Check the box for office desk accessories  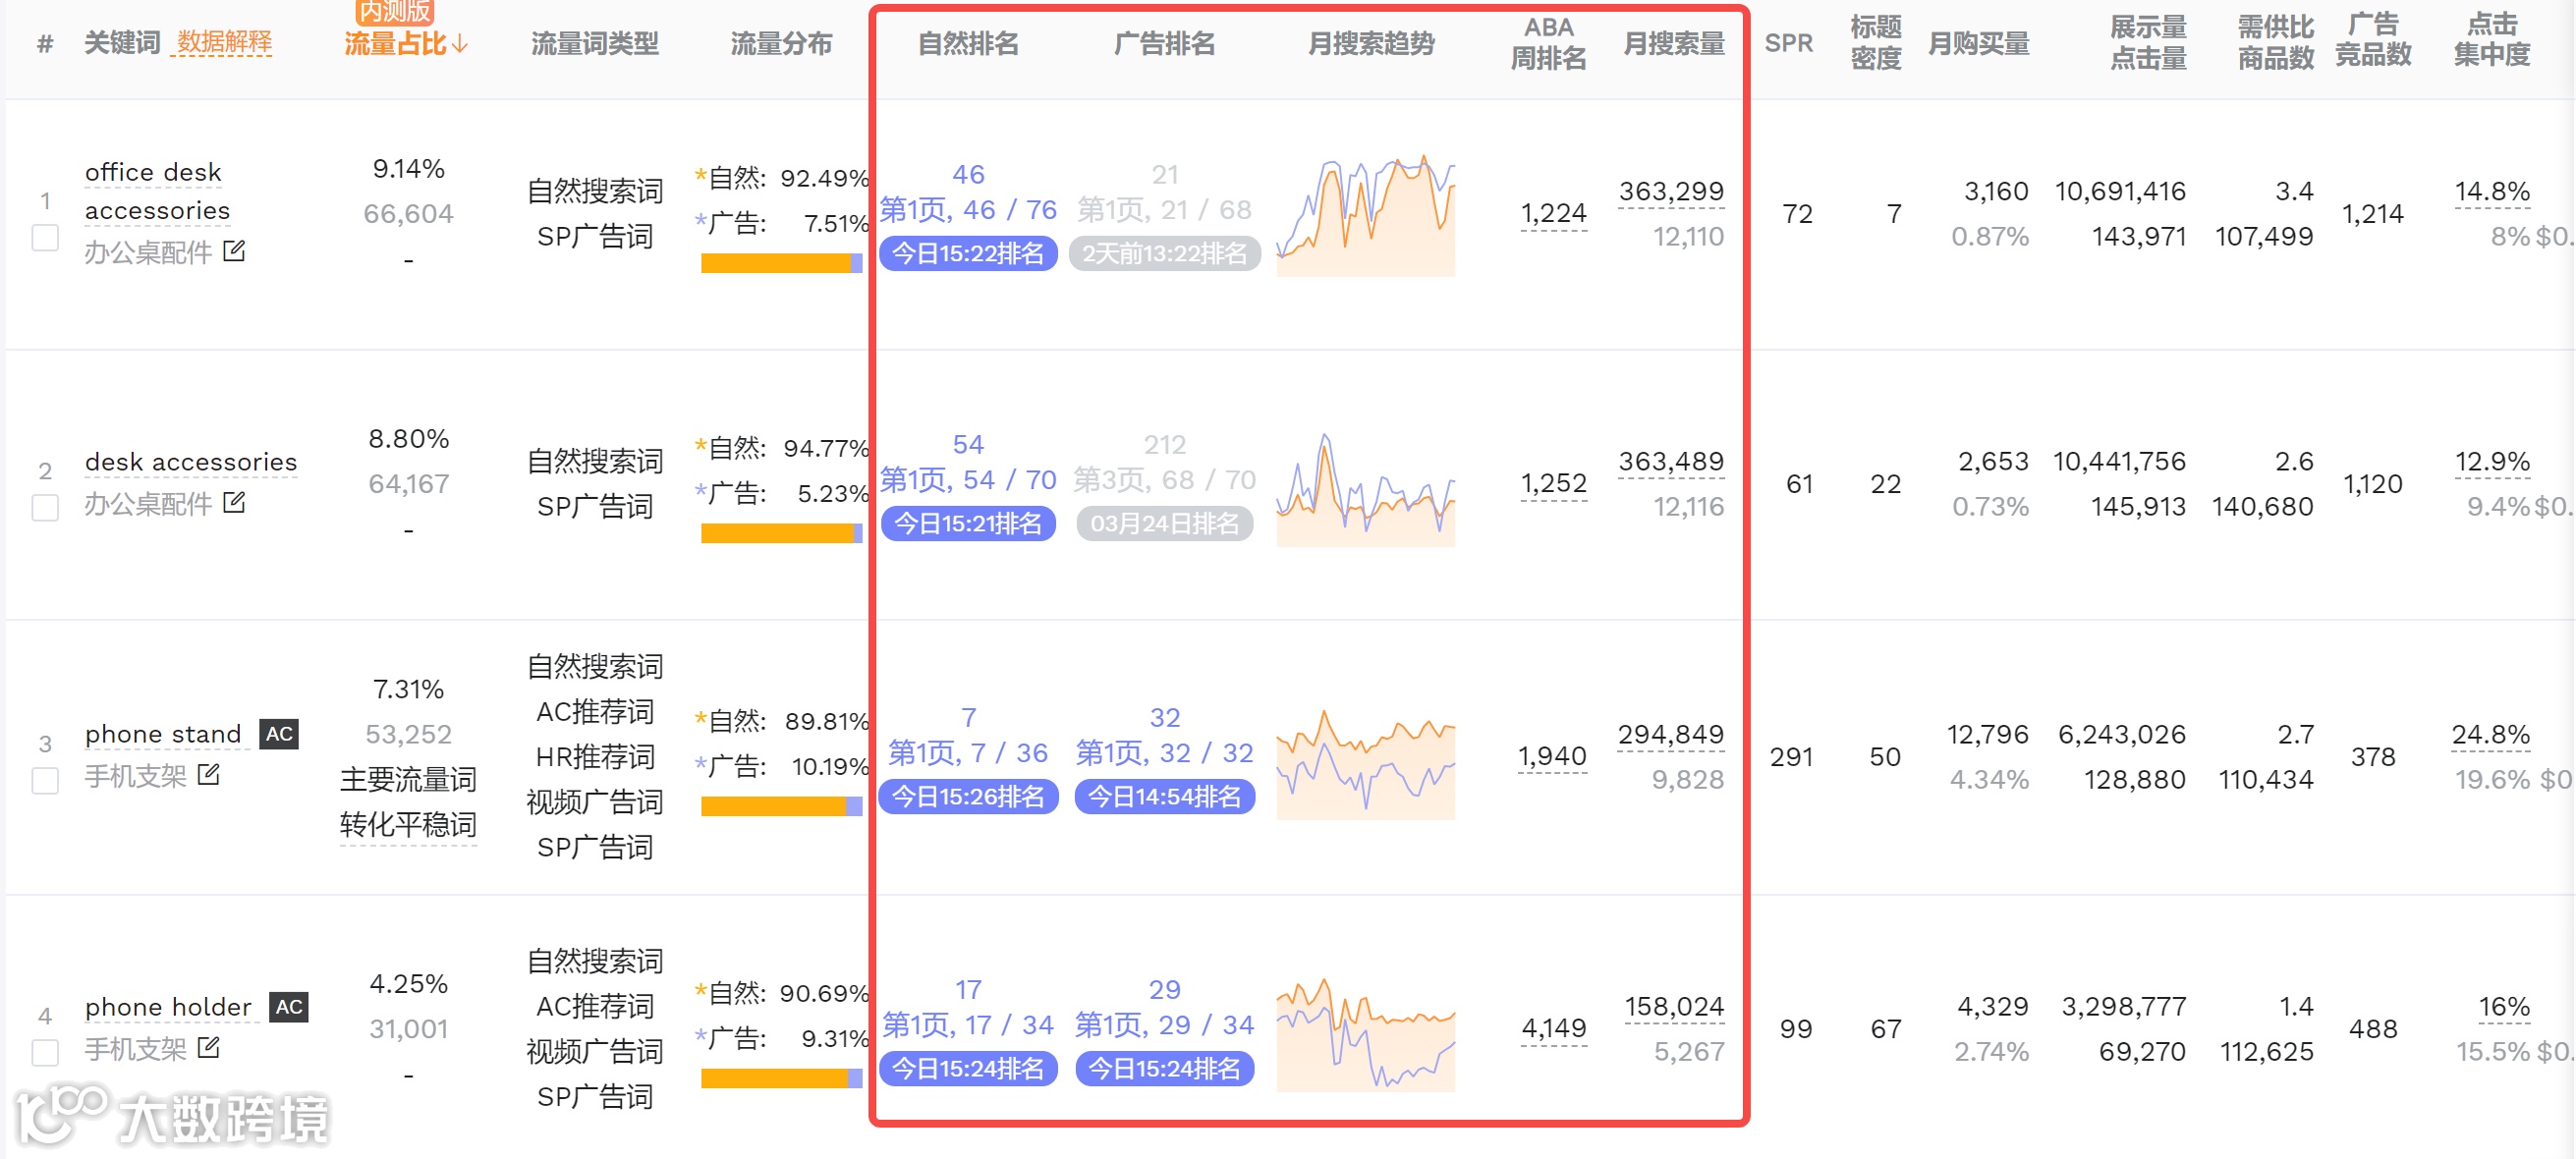[45, 238]
